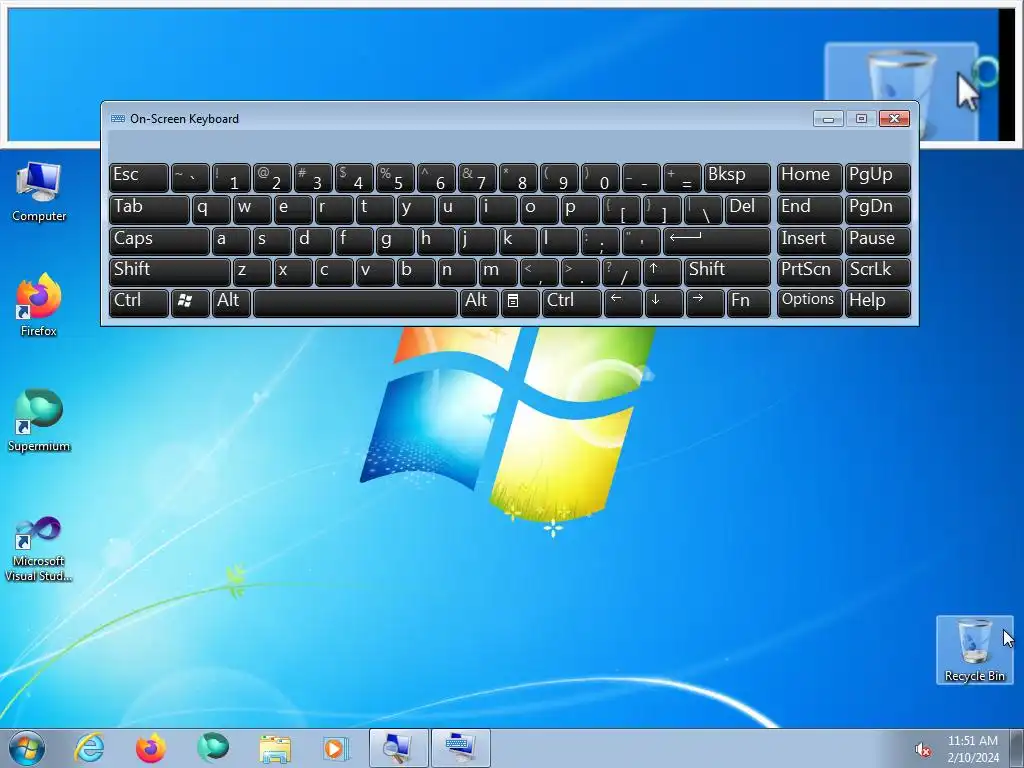Click the PrtScn key
The height and width of the screenshot is (768, 1024).
tap(809, 272)
